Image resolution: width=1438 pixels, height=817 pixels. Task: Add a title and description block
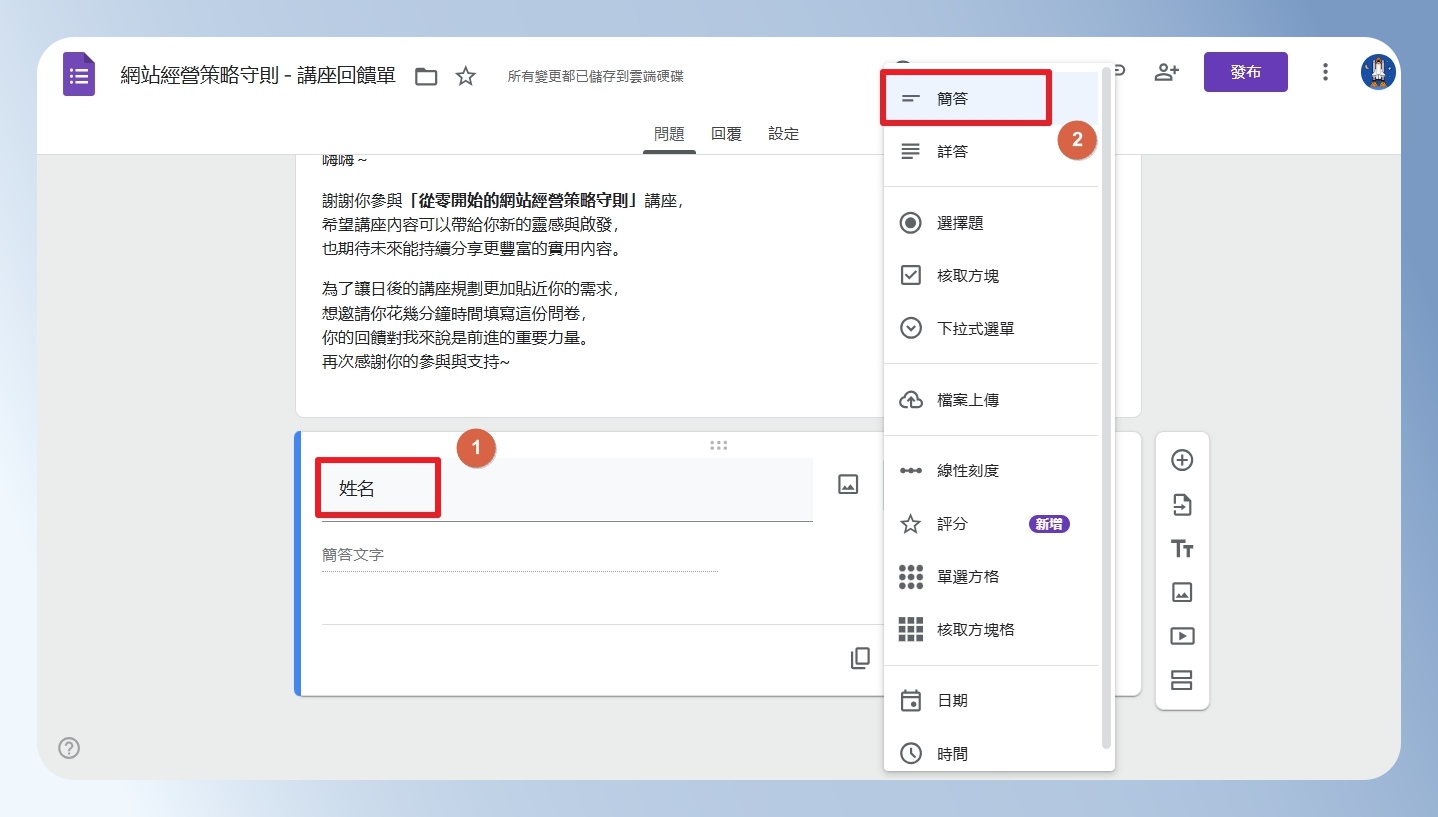point(1182,549)
